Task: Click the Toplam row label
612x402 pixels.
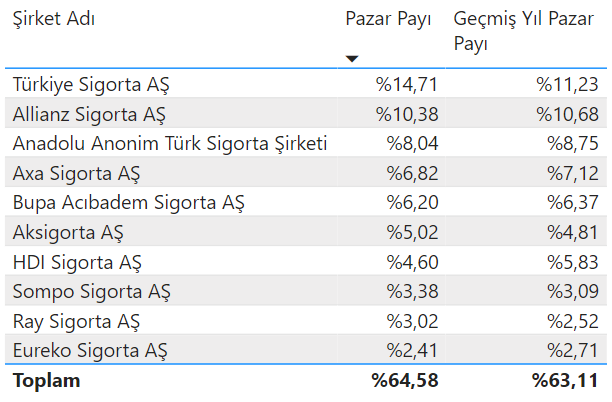Action: tap(46, 381)
